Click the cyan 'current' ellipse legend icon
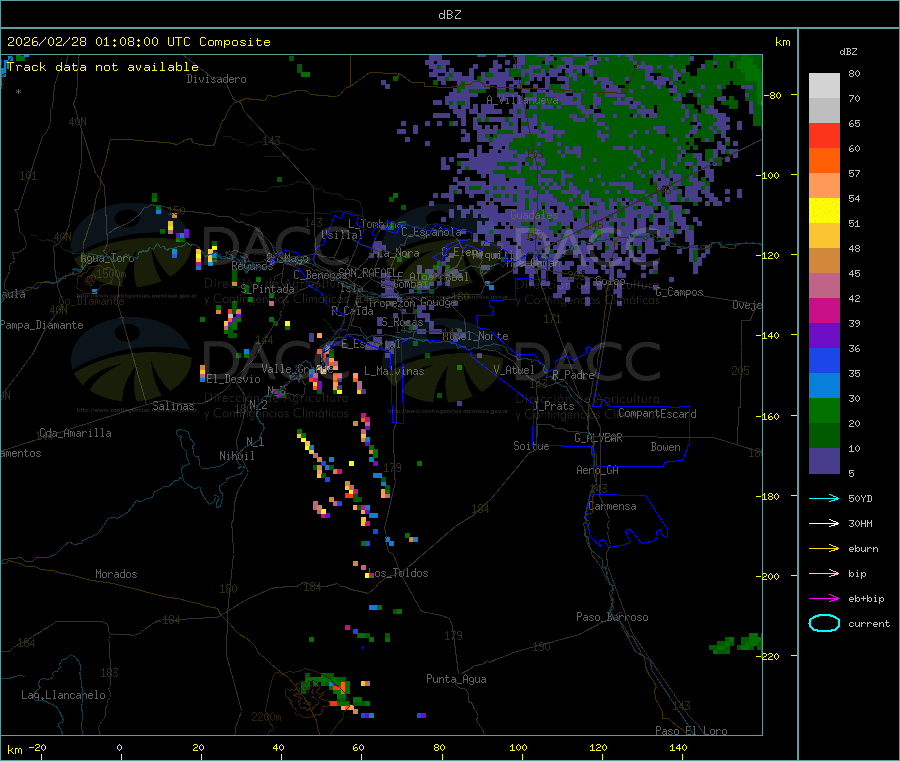Image resolution: width=900 pixels, height=761 pixels. pos(824,623)
